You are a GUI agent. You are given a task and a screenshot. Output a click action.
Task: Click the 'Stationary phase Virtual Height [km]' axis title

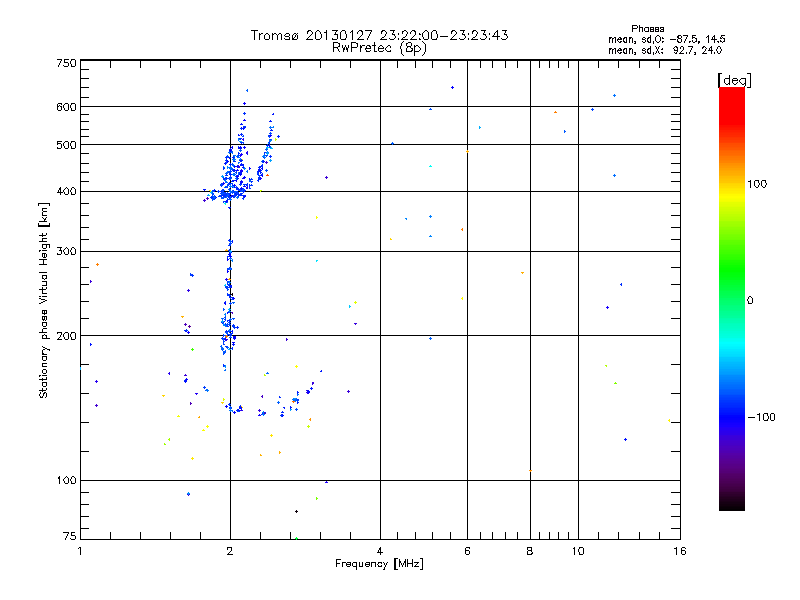[44, 301]
